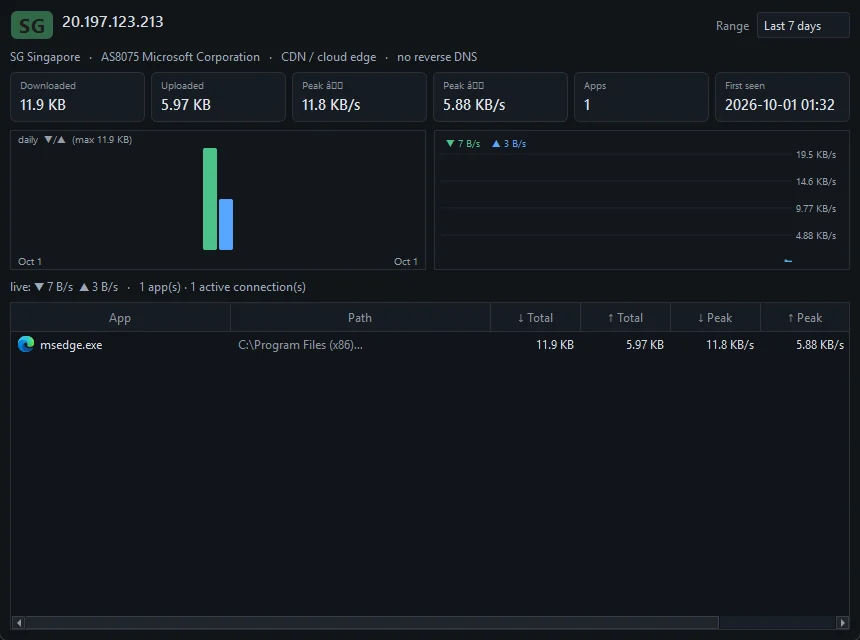Click the green 7 B/s legend entry
The width and height of the screenshot is (860, 640).
coord(463,144)
